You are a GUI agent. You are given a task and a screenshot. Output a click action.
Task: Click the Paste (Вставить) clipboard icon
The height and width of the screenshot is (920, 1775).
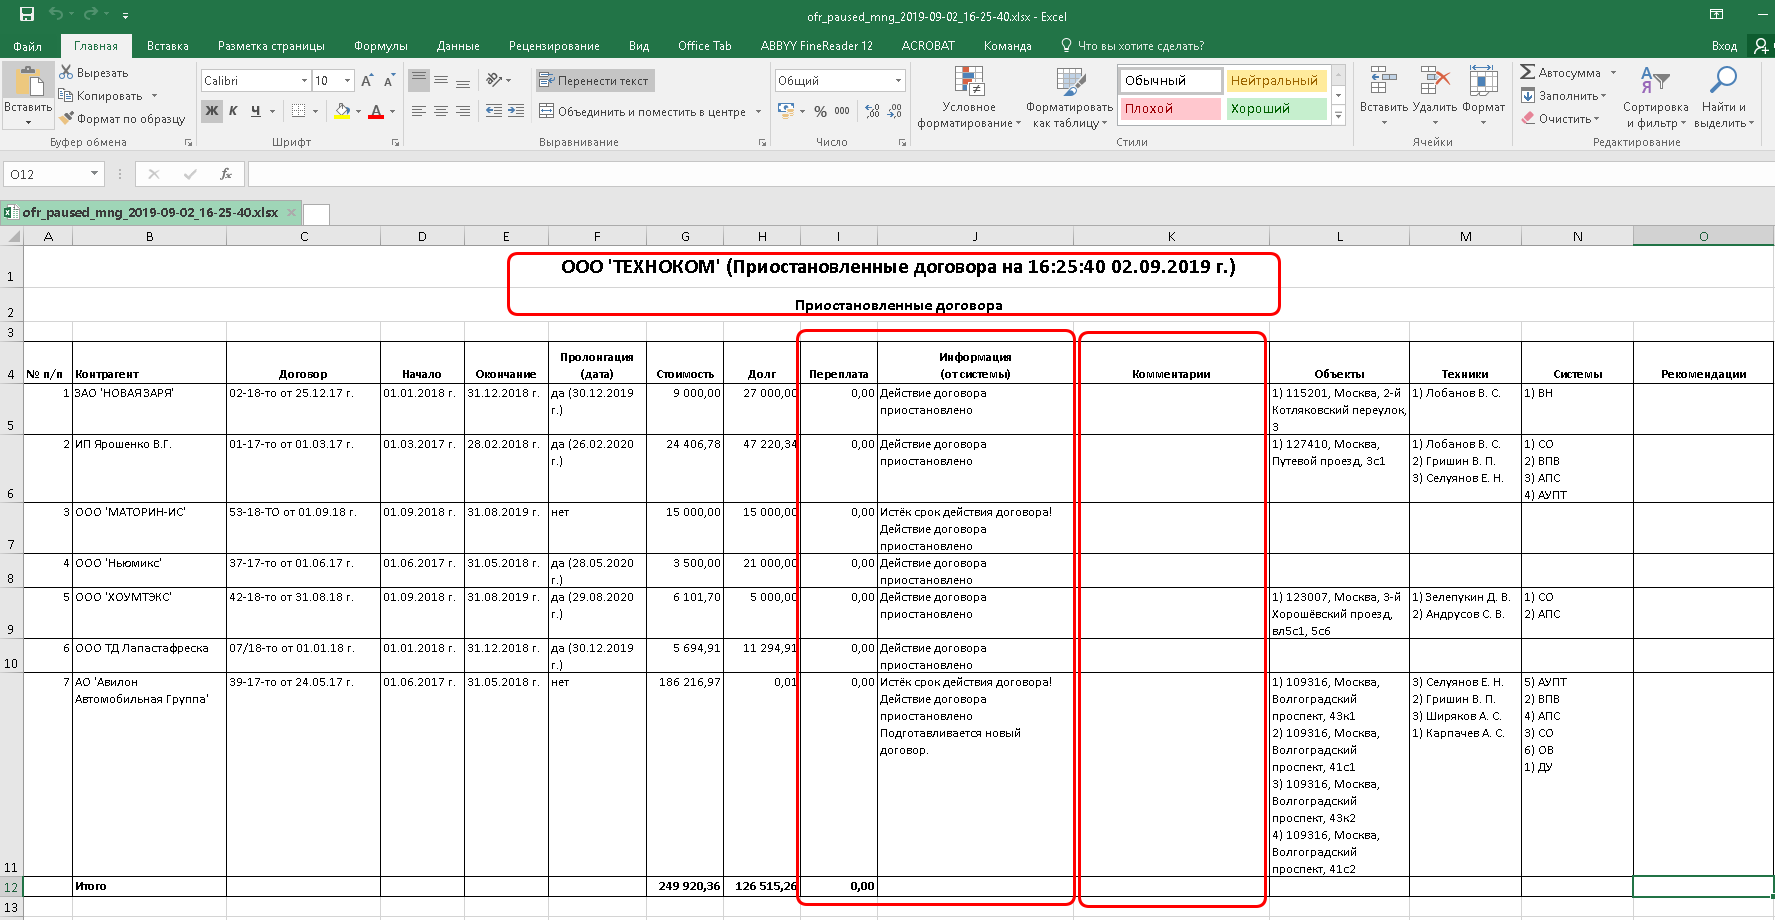click(28, 82)
